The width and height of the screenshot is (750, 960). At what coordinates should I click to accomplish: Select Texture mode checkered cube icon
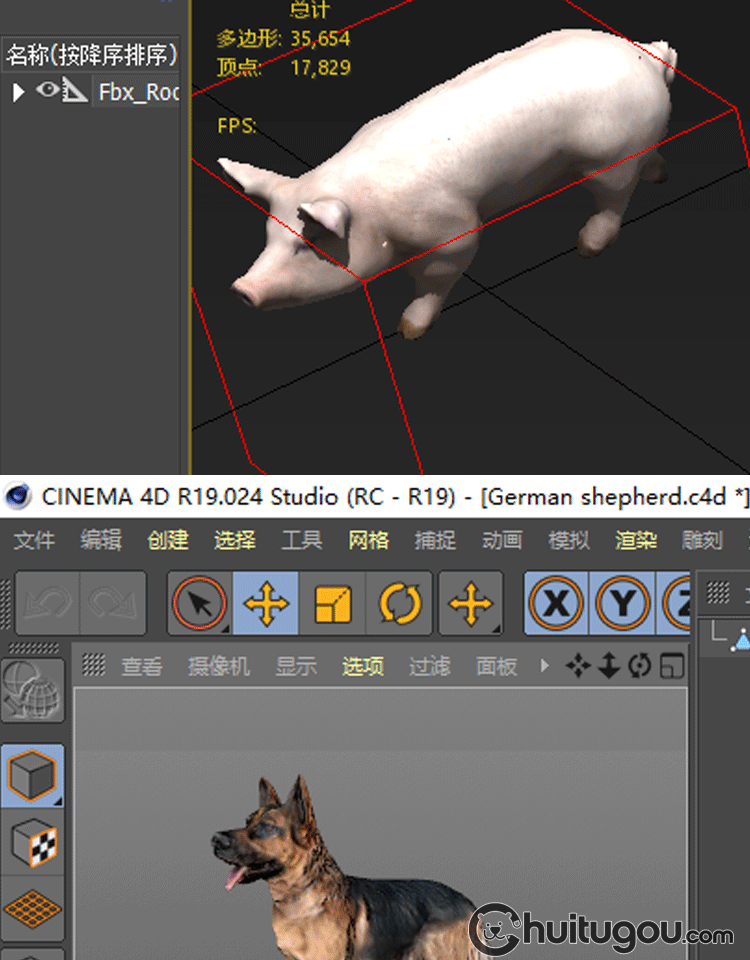[x=32, y=843]
